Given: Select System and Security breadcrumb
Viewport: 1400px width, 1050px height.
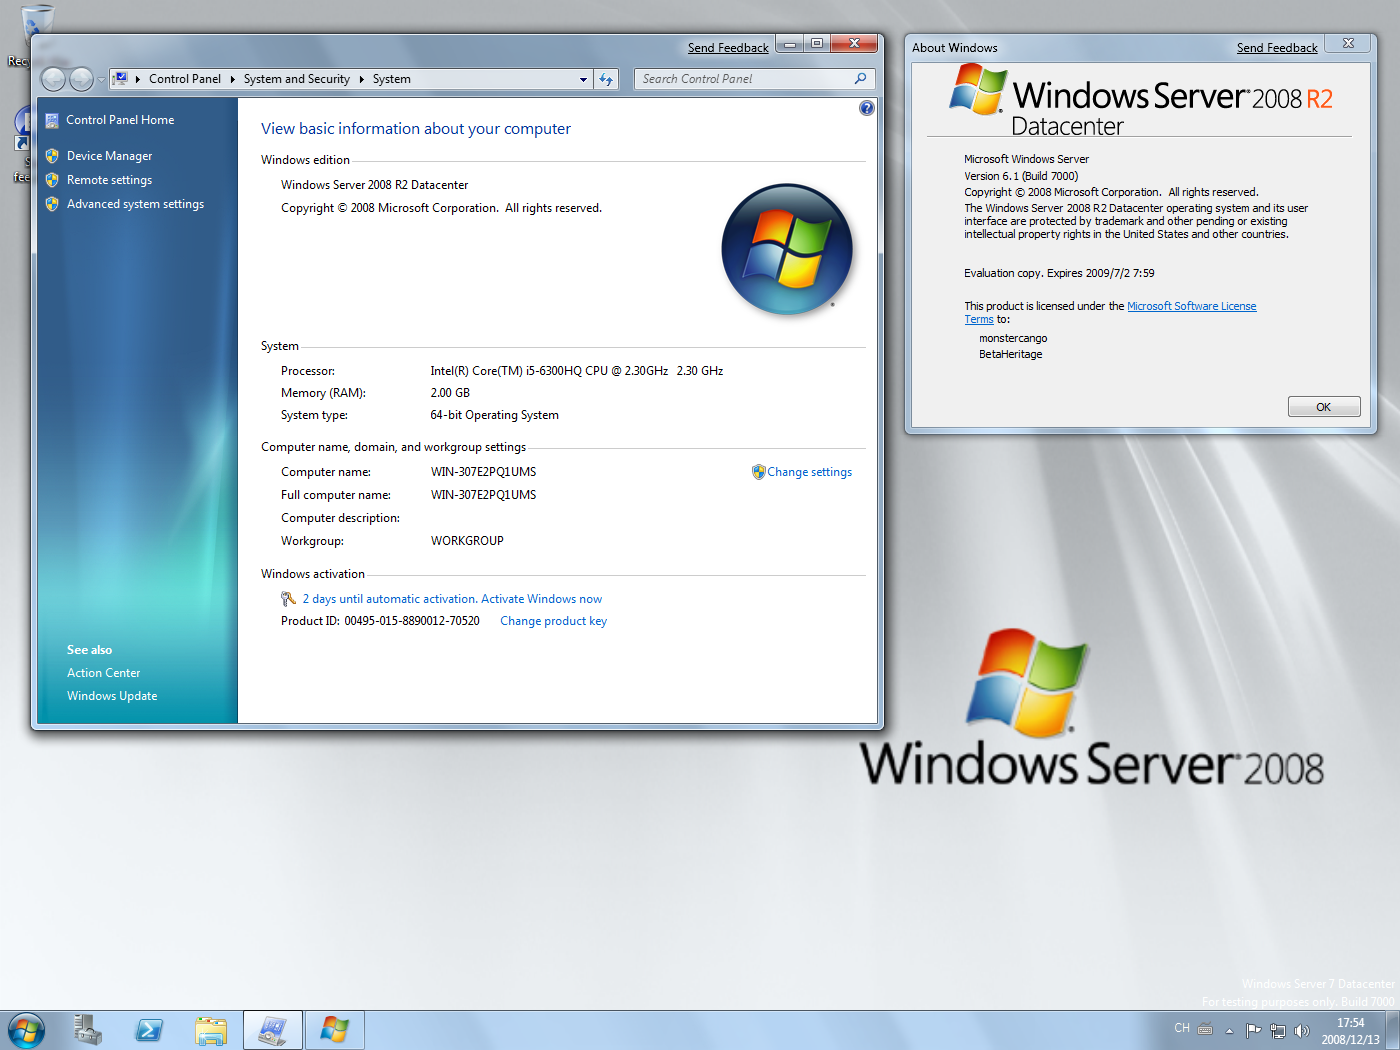Looking at the screenshot, I should (297, 79).
